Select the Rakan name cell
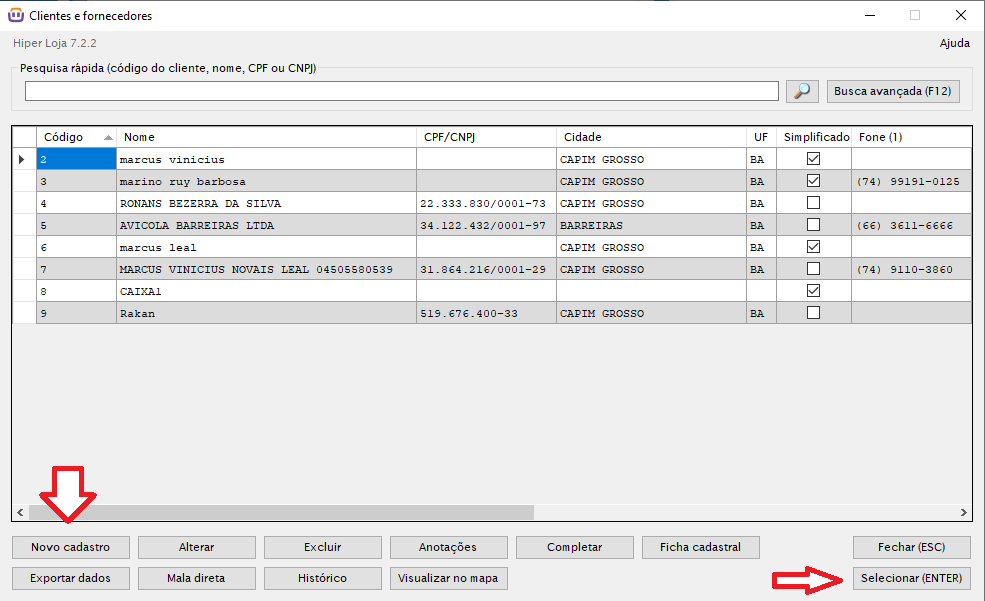 [266, 313]
